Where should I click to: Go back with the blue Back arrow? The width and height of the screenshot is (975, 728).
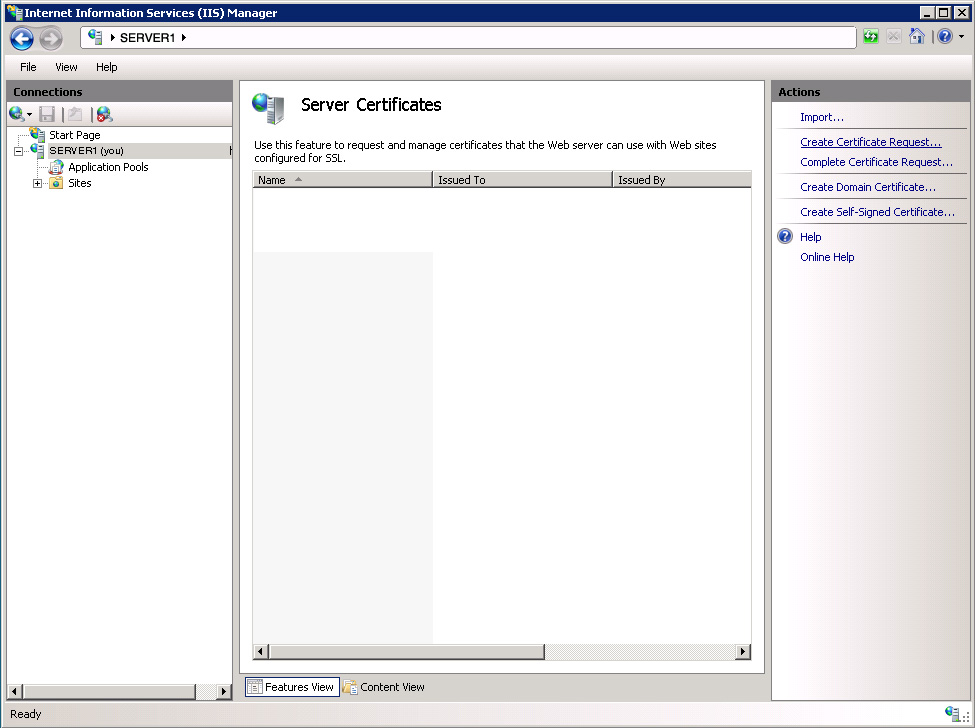pyautogui.click(x=22, y=39)
